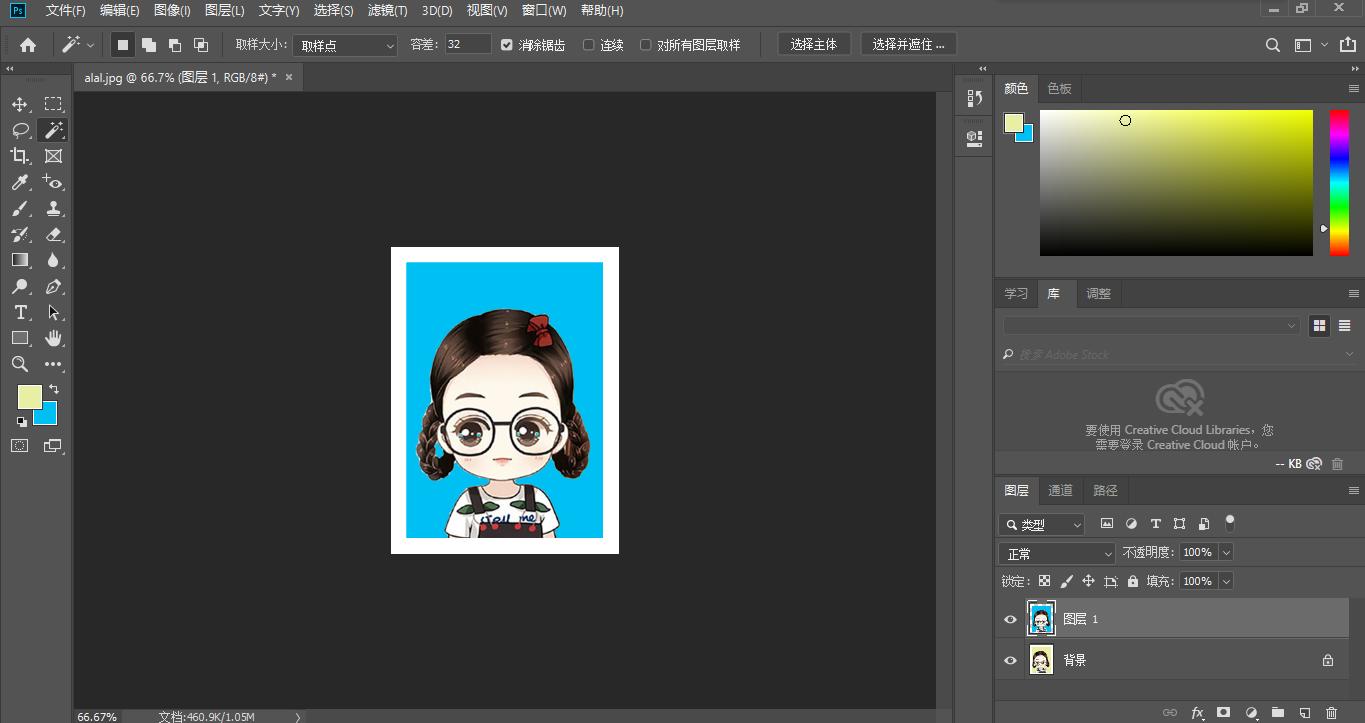Select the Lasso tool
The image size is (1365, 723).
(20, 130)
